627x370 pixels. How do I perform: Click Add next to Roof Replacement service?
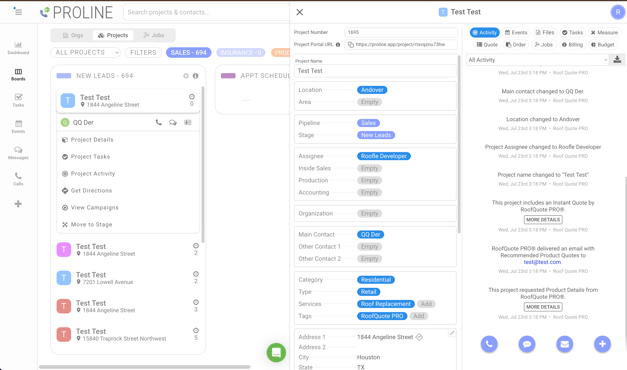coord(426,304)
